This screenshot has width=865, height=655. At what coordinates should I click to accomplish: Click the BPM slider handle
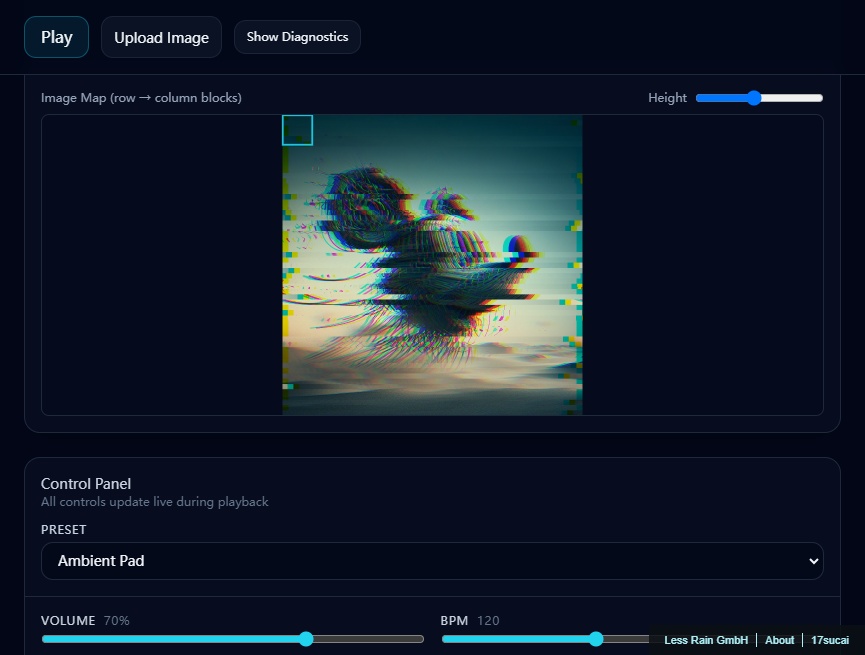[596, 639]
